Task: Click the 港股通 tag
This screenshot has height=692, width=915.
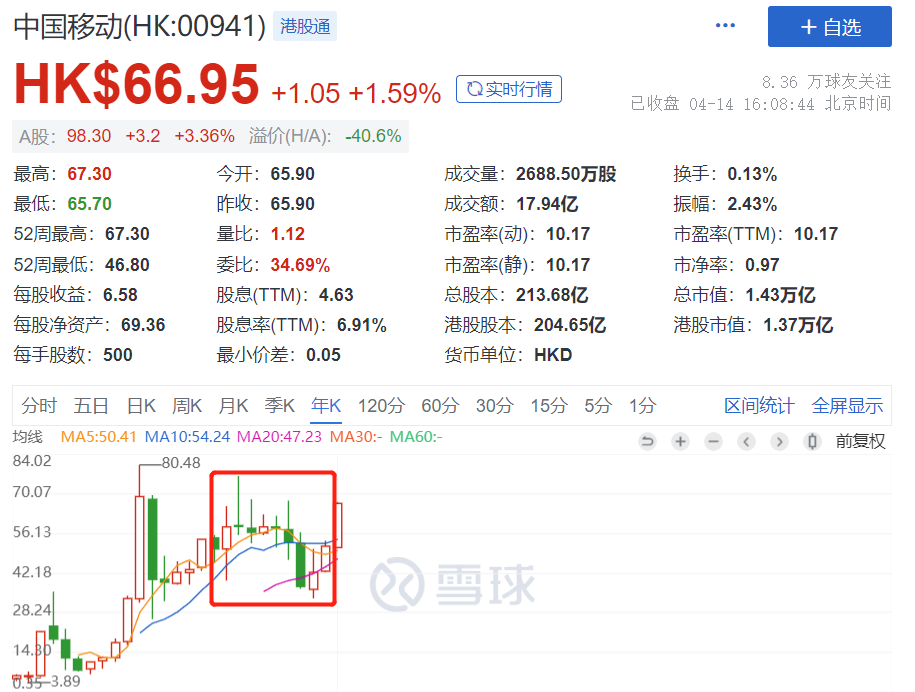Action: click(305, 27)
